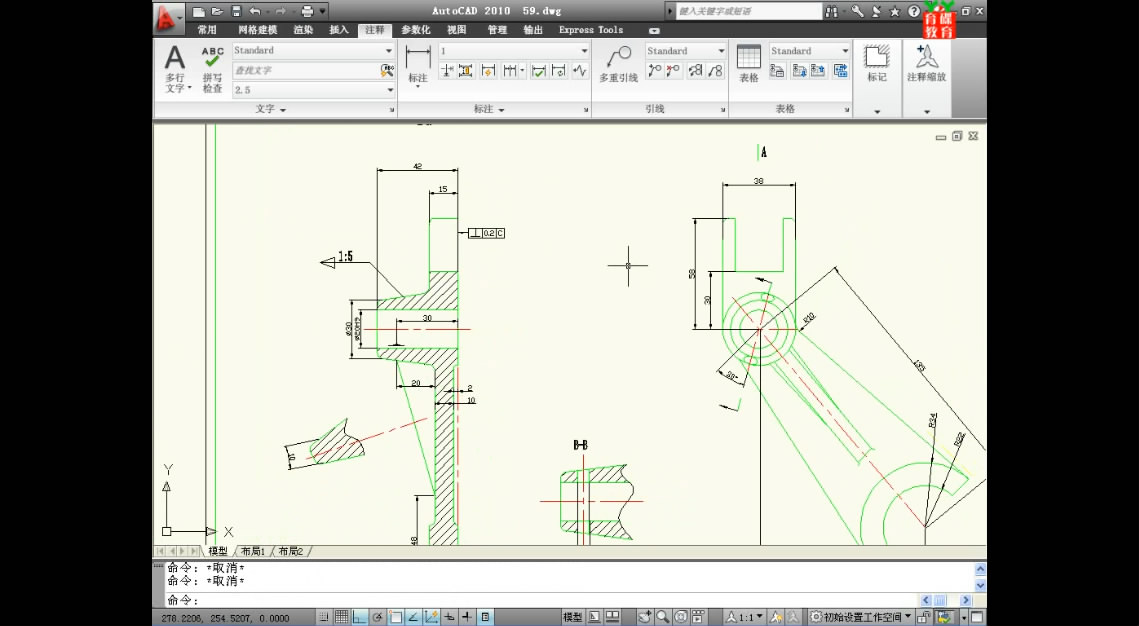Click the pan hand icon in status bar
This screenshot has height=626, width=1139.
click(645, 617)
